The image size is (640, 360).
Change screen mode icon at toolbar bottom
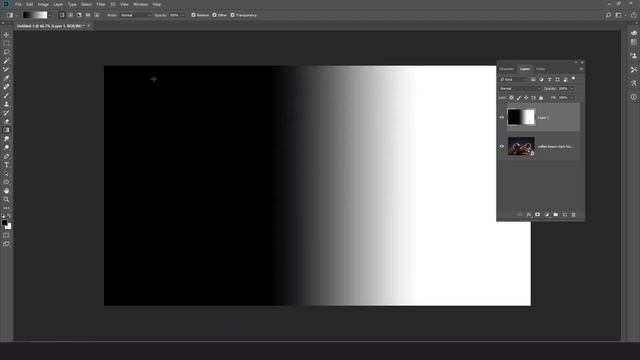click(6, 244)
